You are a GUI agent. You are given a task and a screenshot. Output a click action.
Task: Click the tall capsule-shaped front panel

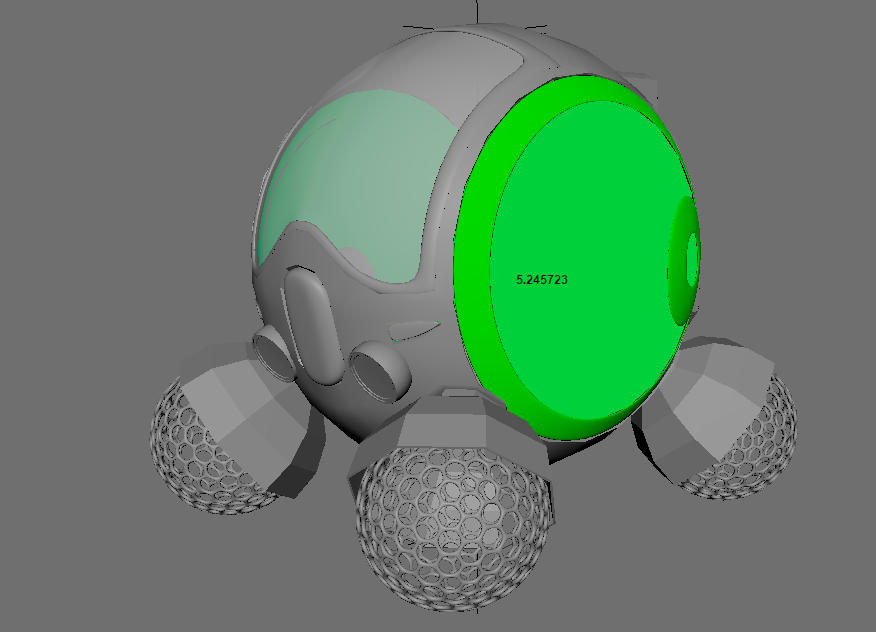pos(313,325)
